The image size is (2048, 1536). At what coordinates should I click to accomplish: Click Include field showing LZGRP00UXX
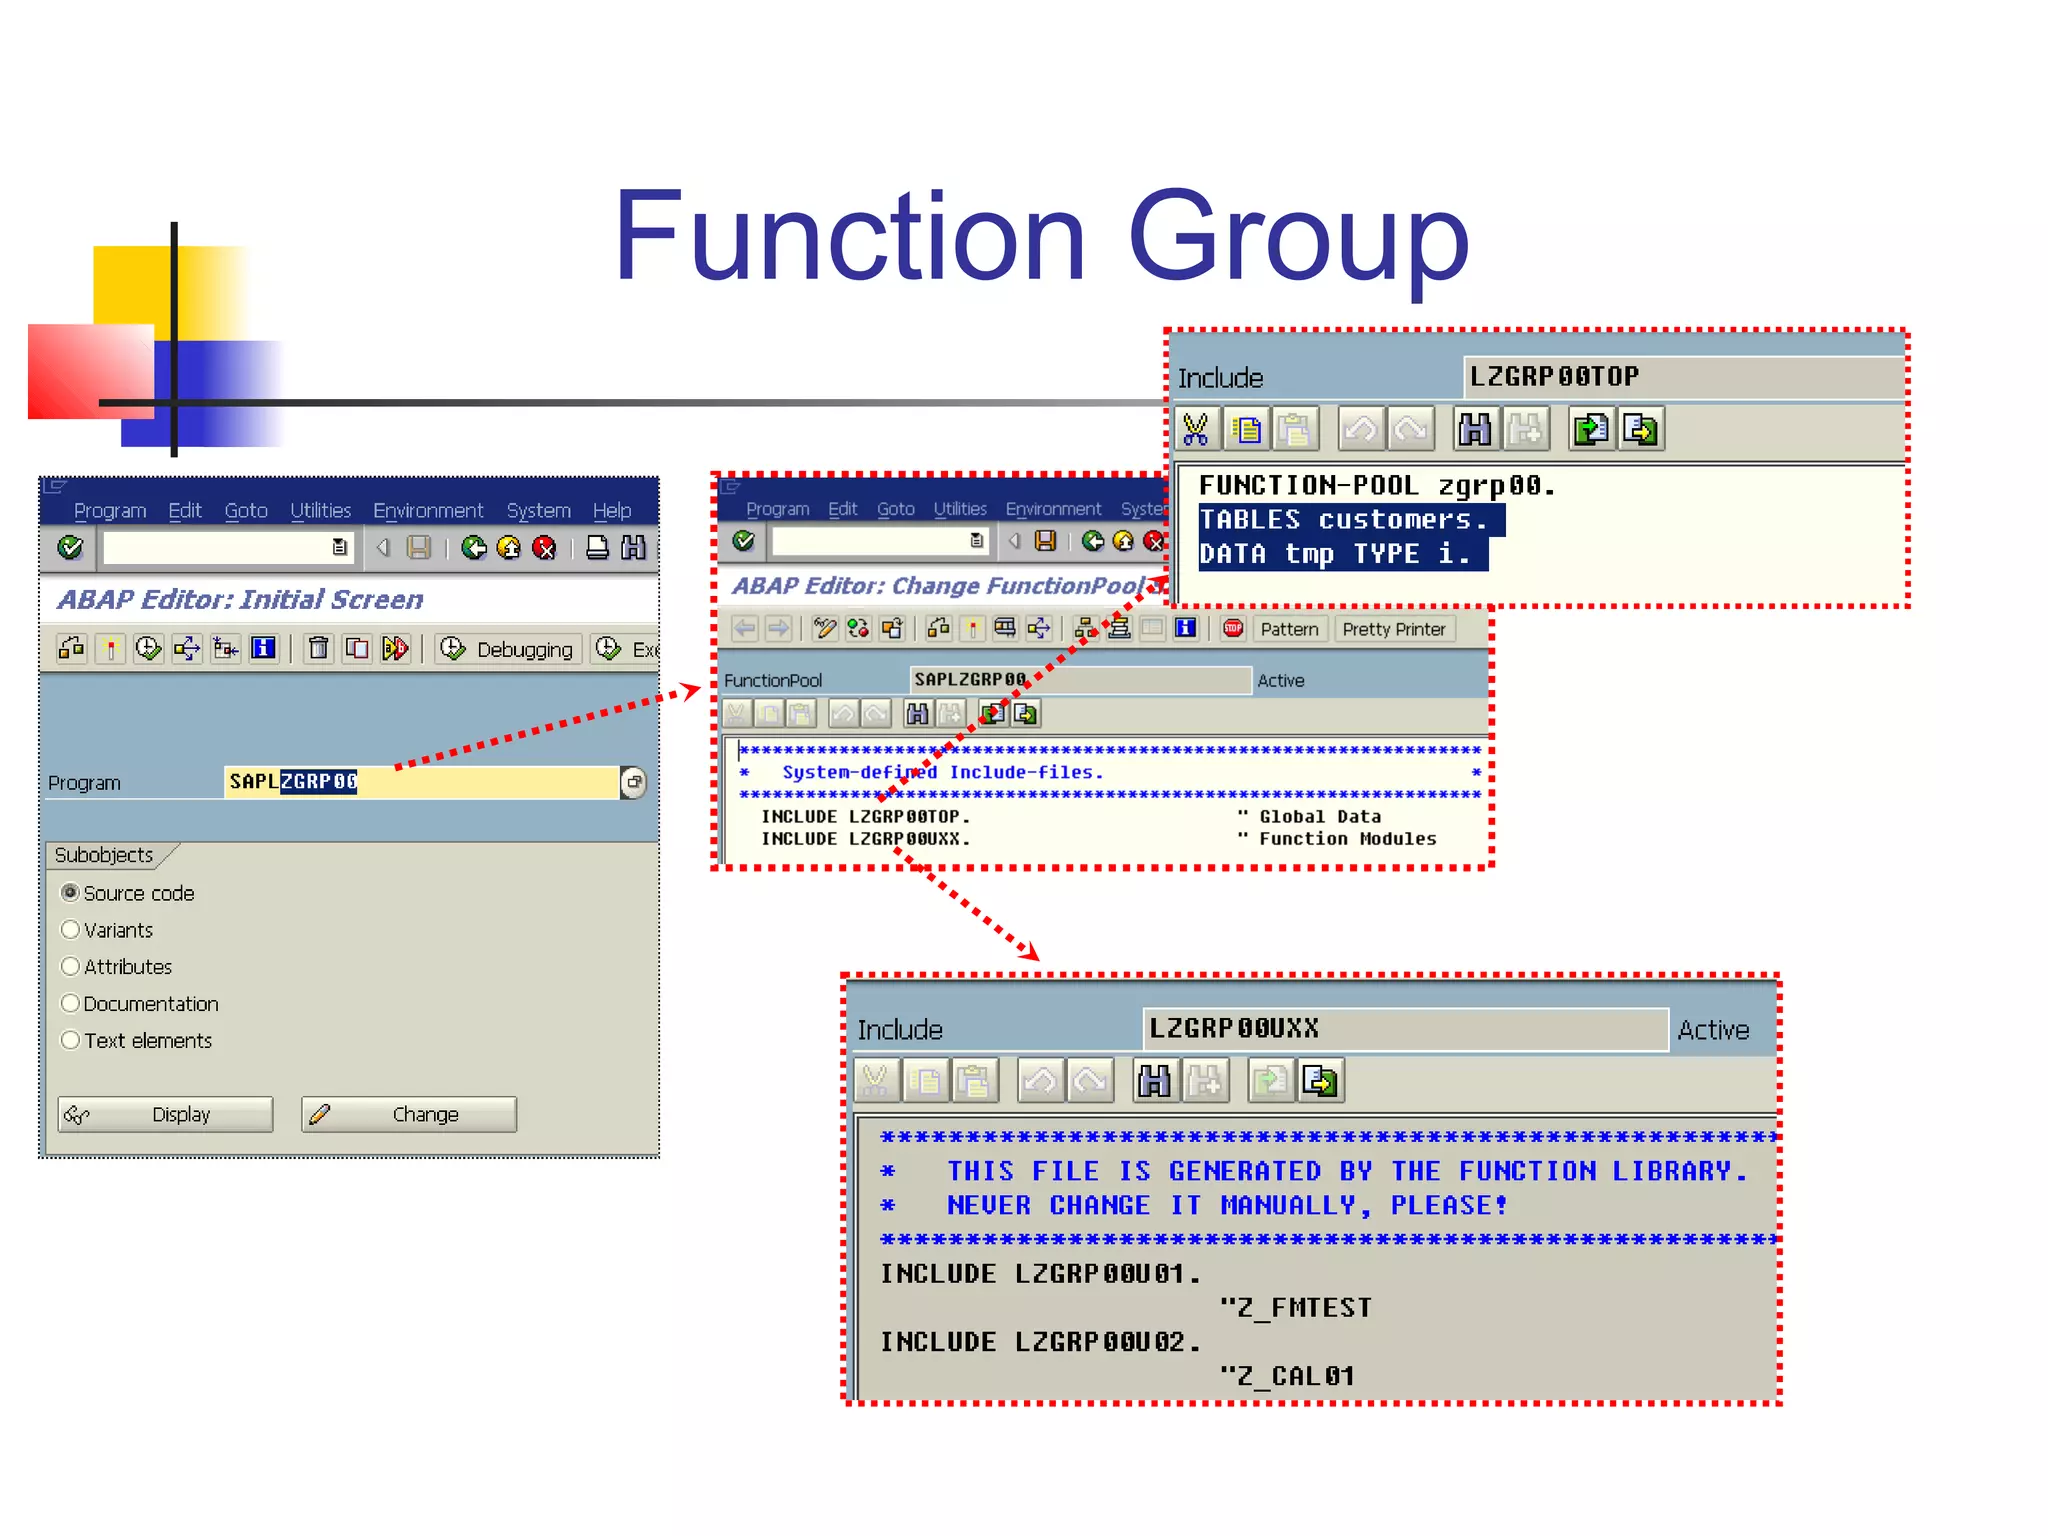(x=1405, y=1029)
